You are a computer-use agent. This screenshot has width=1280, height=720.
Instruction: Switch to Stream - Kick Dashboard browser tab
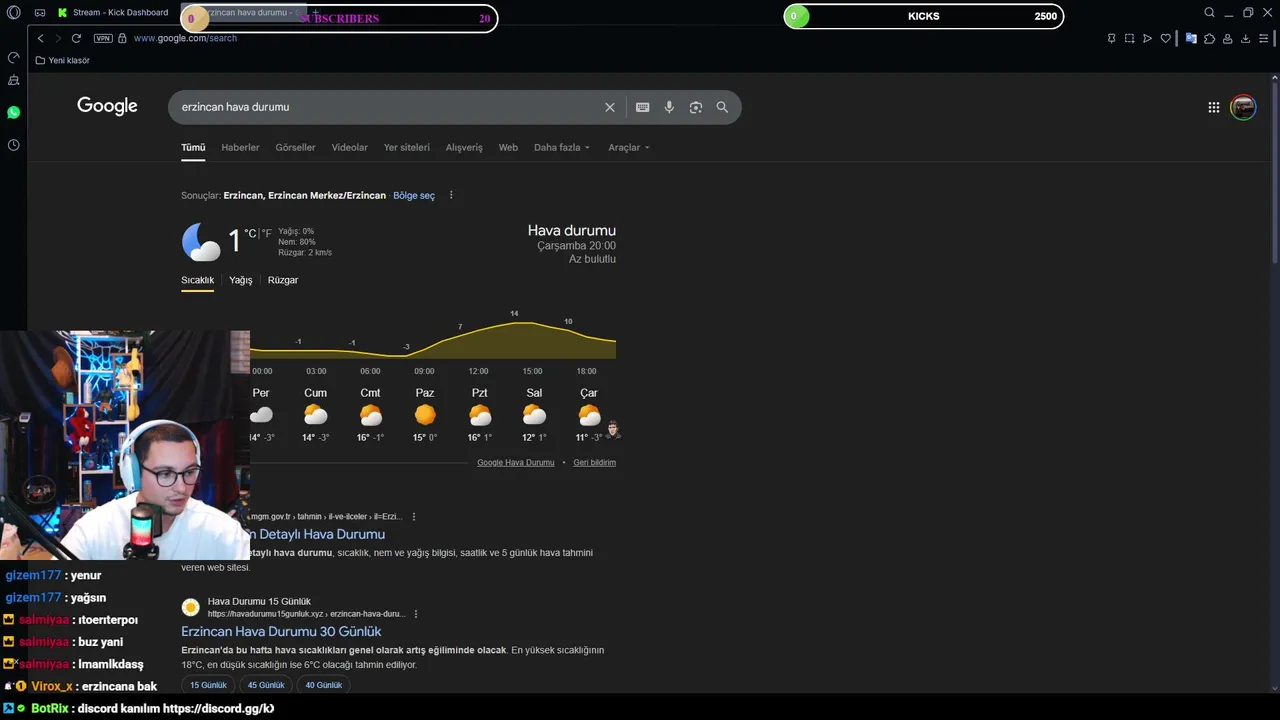(x=113, y=13)
